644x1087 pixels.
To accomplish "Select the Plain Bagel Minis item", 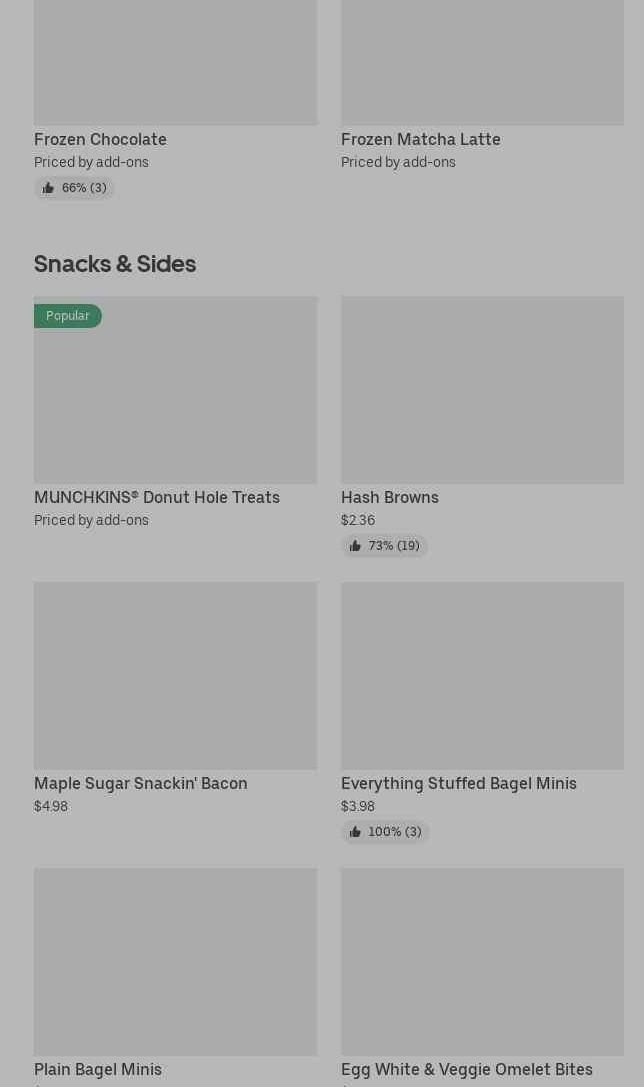I will click(98, 1069).
